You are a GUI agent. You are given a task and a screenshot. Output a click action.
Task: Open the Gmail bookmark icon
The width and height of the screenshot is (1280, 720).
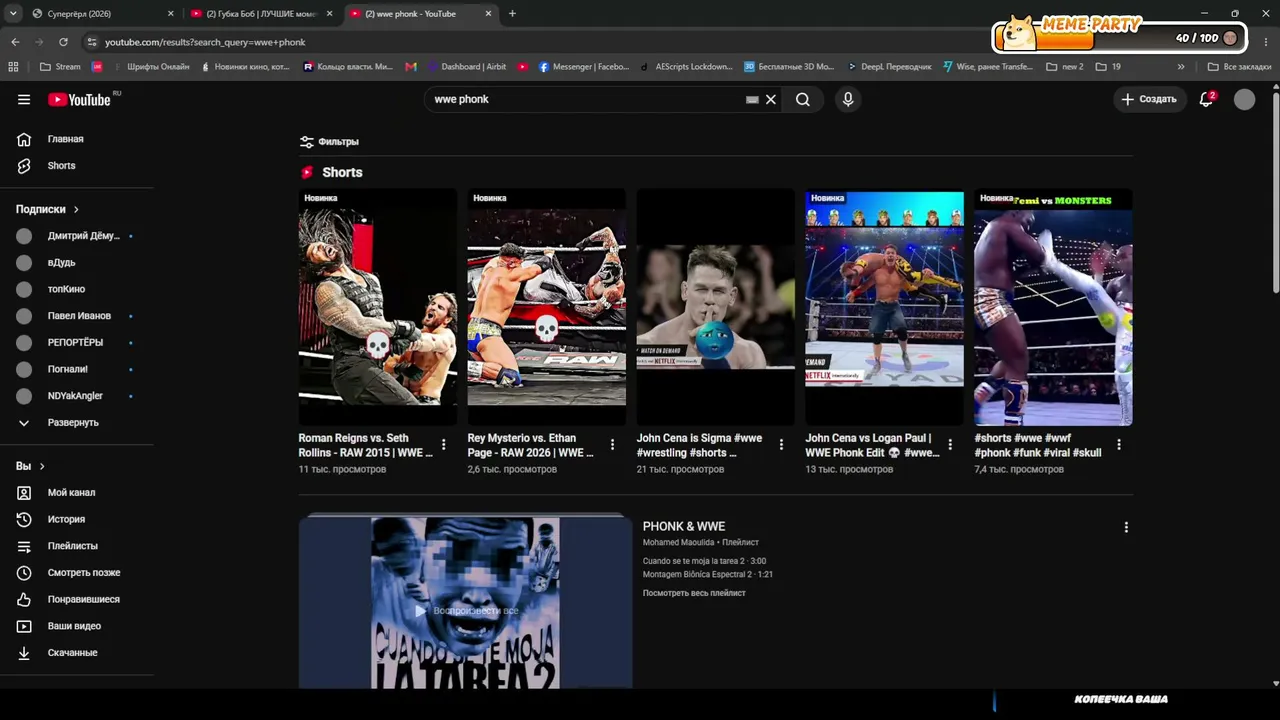click(411, 67)
